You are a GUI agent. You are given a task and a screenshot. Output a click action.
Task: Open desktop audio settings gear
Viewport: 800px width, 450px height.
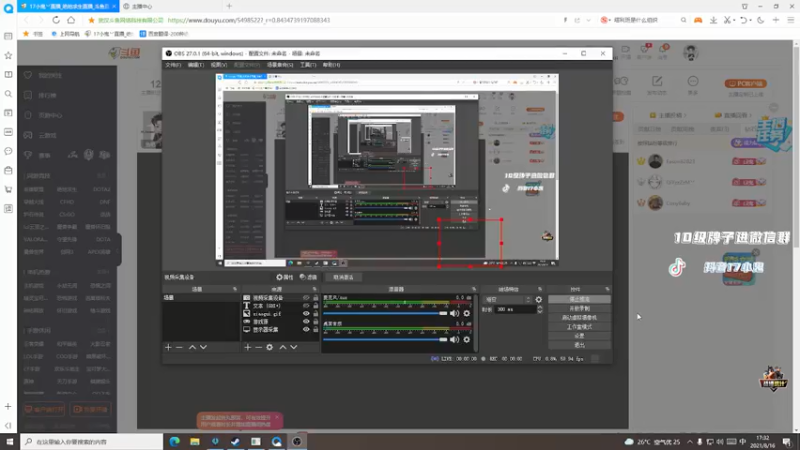[466, 339]
